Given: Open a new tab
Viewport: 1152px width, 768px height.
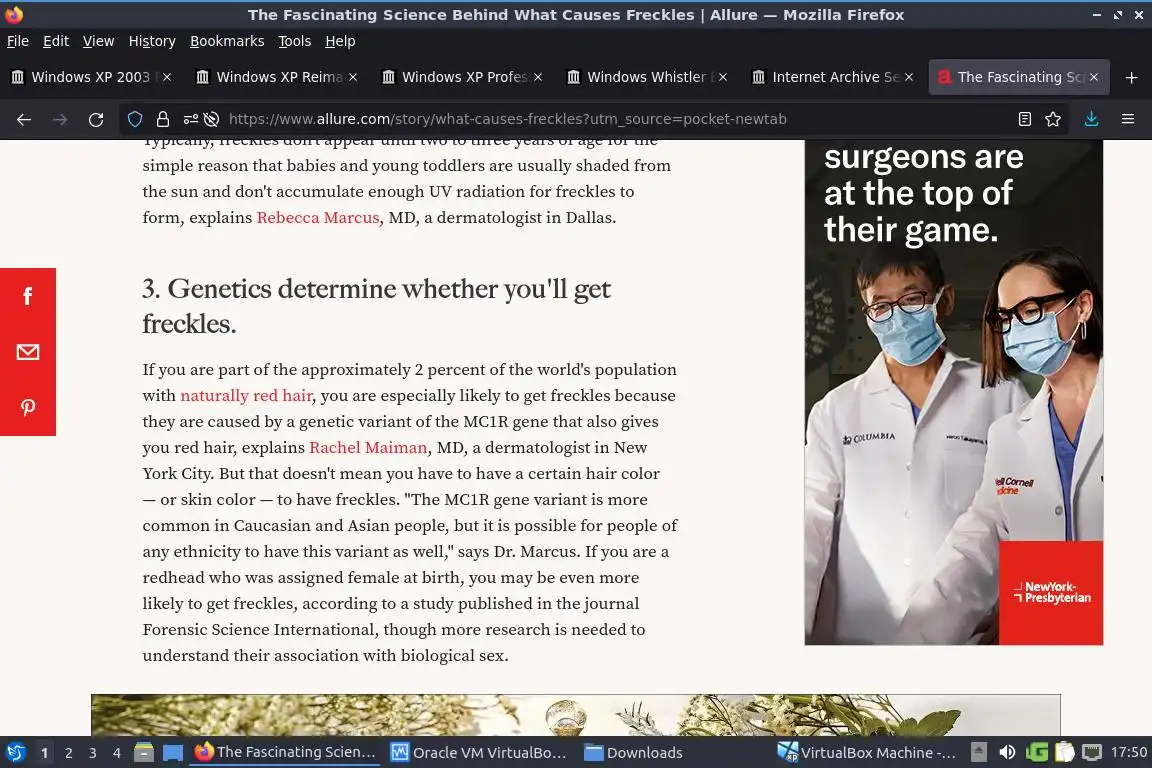Looking at the screenshot, I should [x=1131, y=77].
